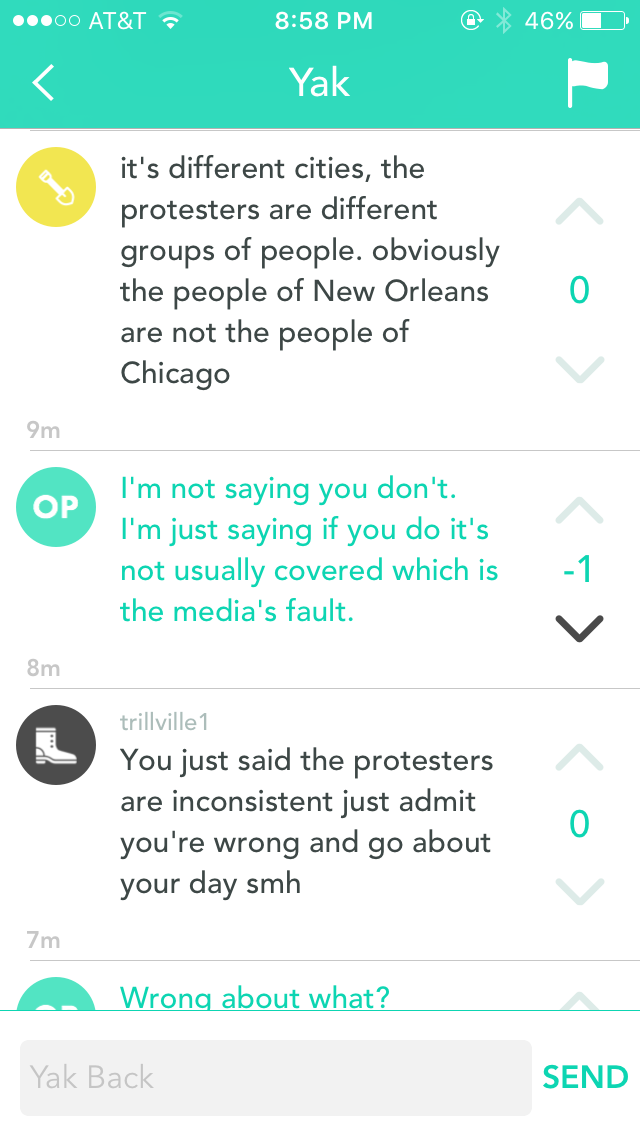Screen dimensions: 640x1136
Task: Tap the dark boot avatar icon
Action: pos(56,745)
